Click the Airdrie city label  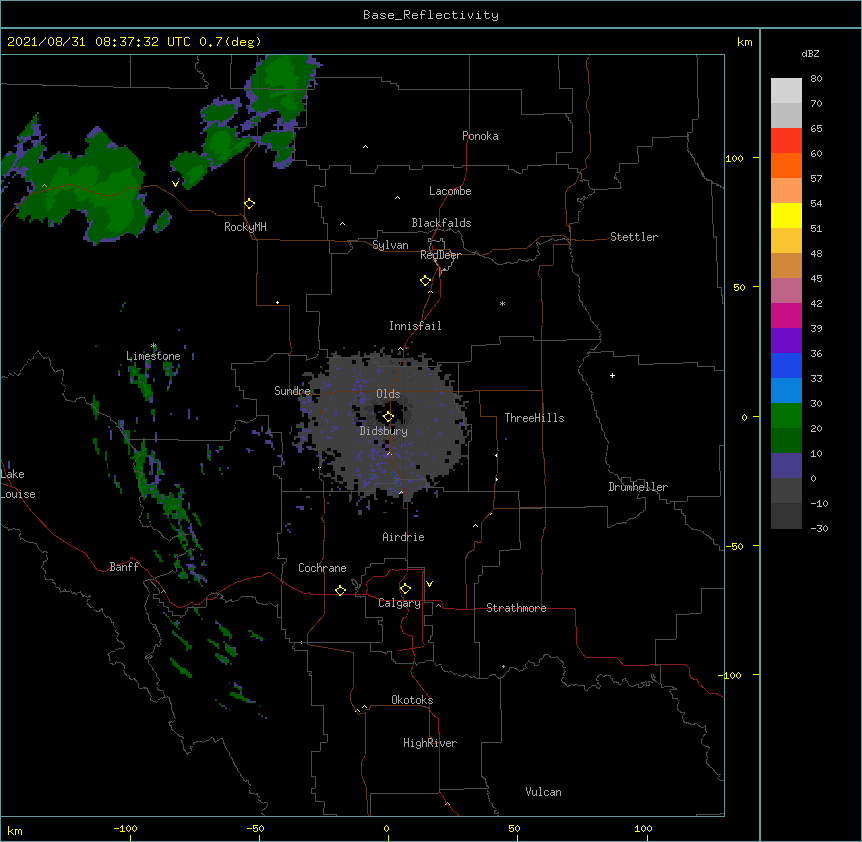pyautogui.click(x=404, y=537)
